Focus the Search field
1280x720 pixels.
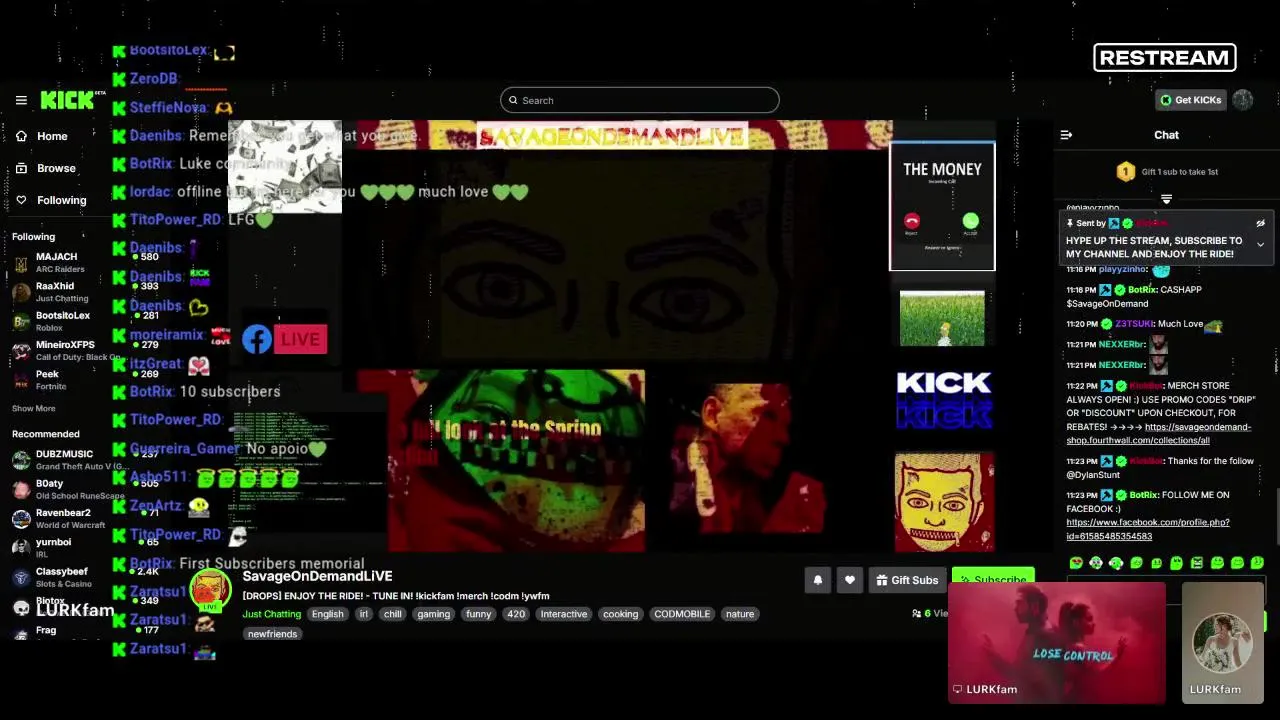click(x=640, y=100)
